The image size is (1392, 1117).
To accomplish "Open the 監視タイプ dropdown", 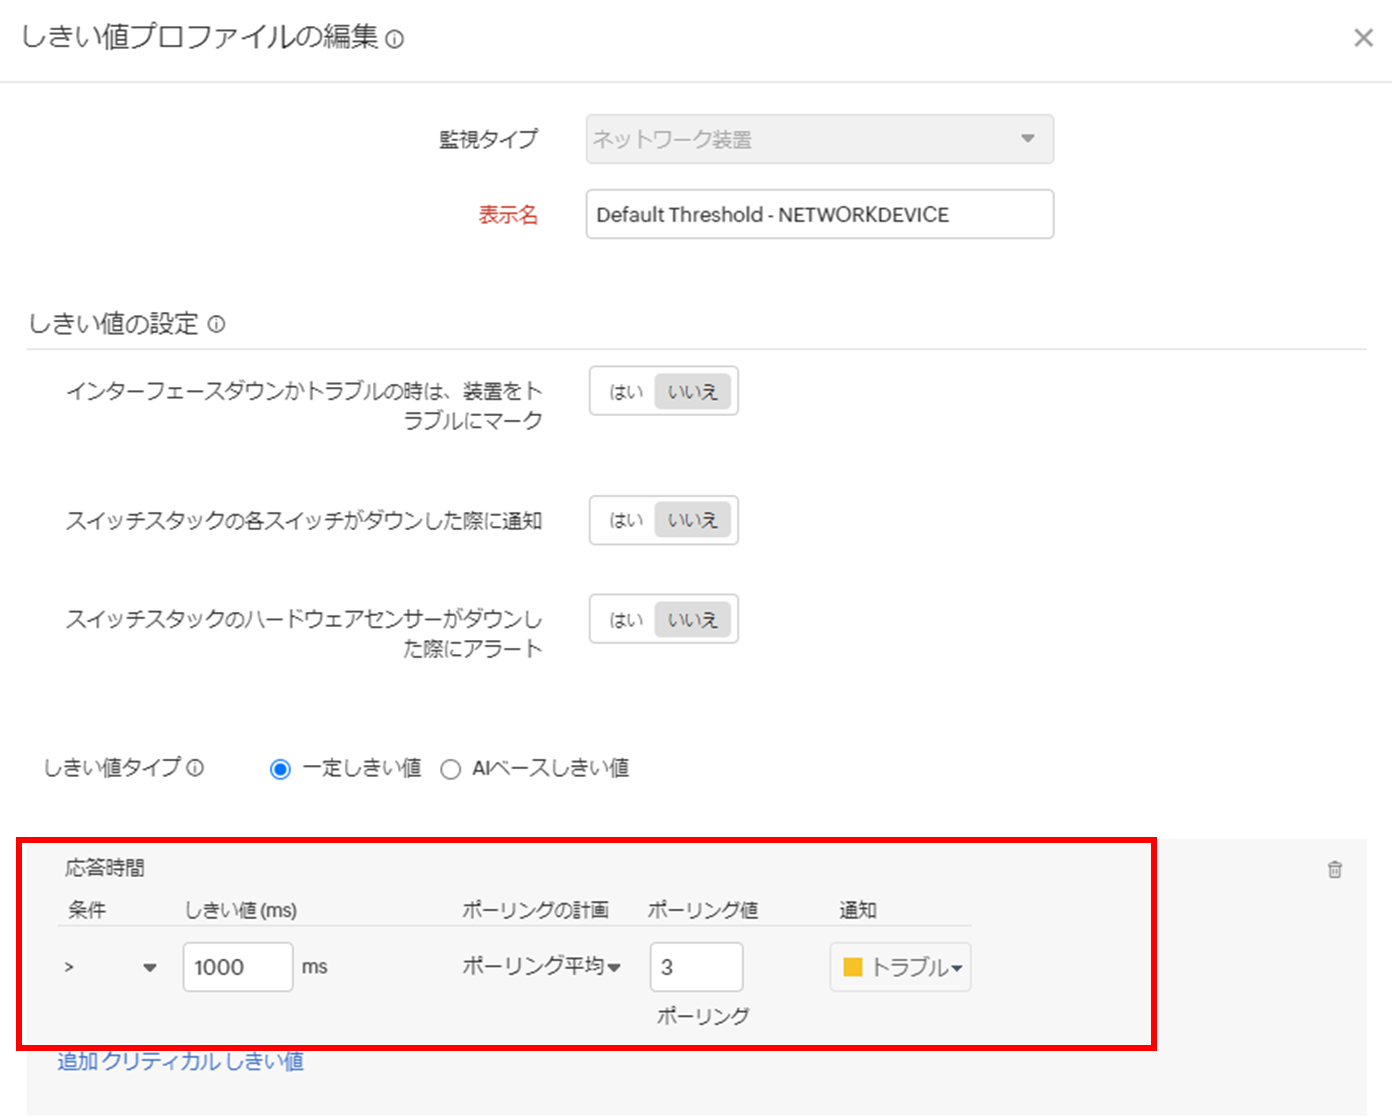I will [819, 139].
